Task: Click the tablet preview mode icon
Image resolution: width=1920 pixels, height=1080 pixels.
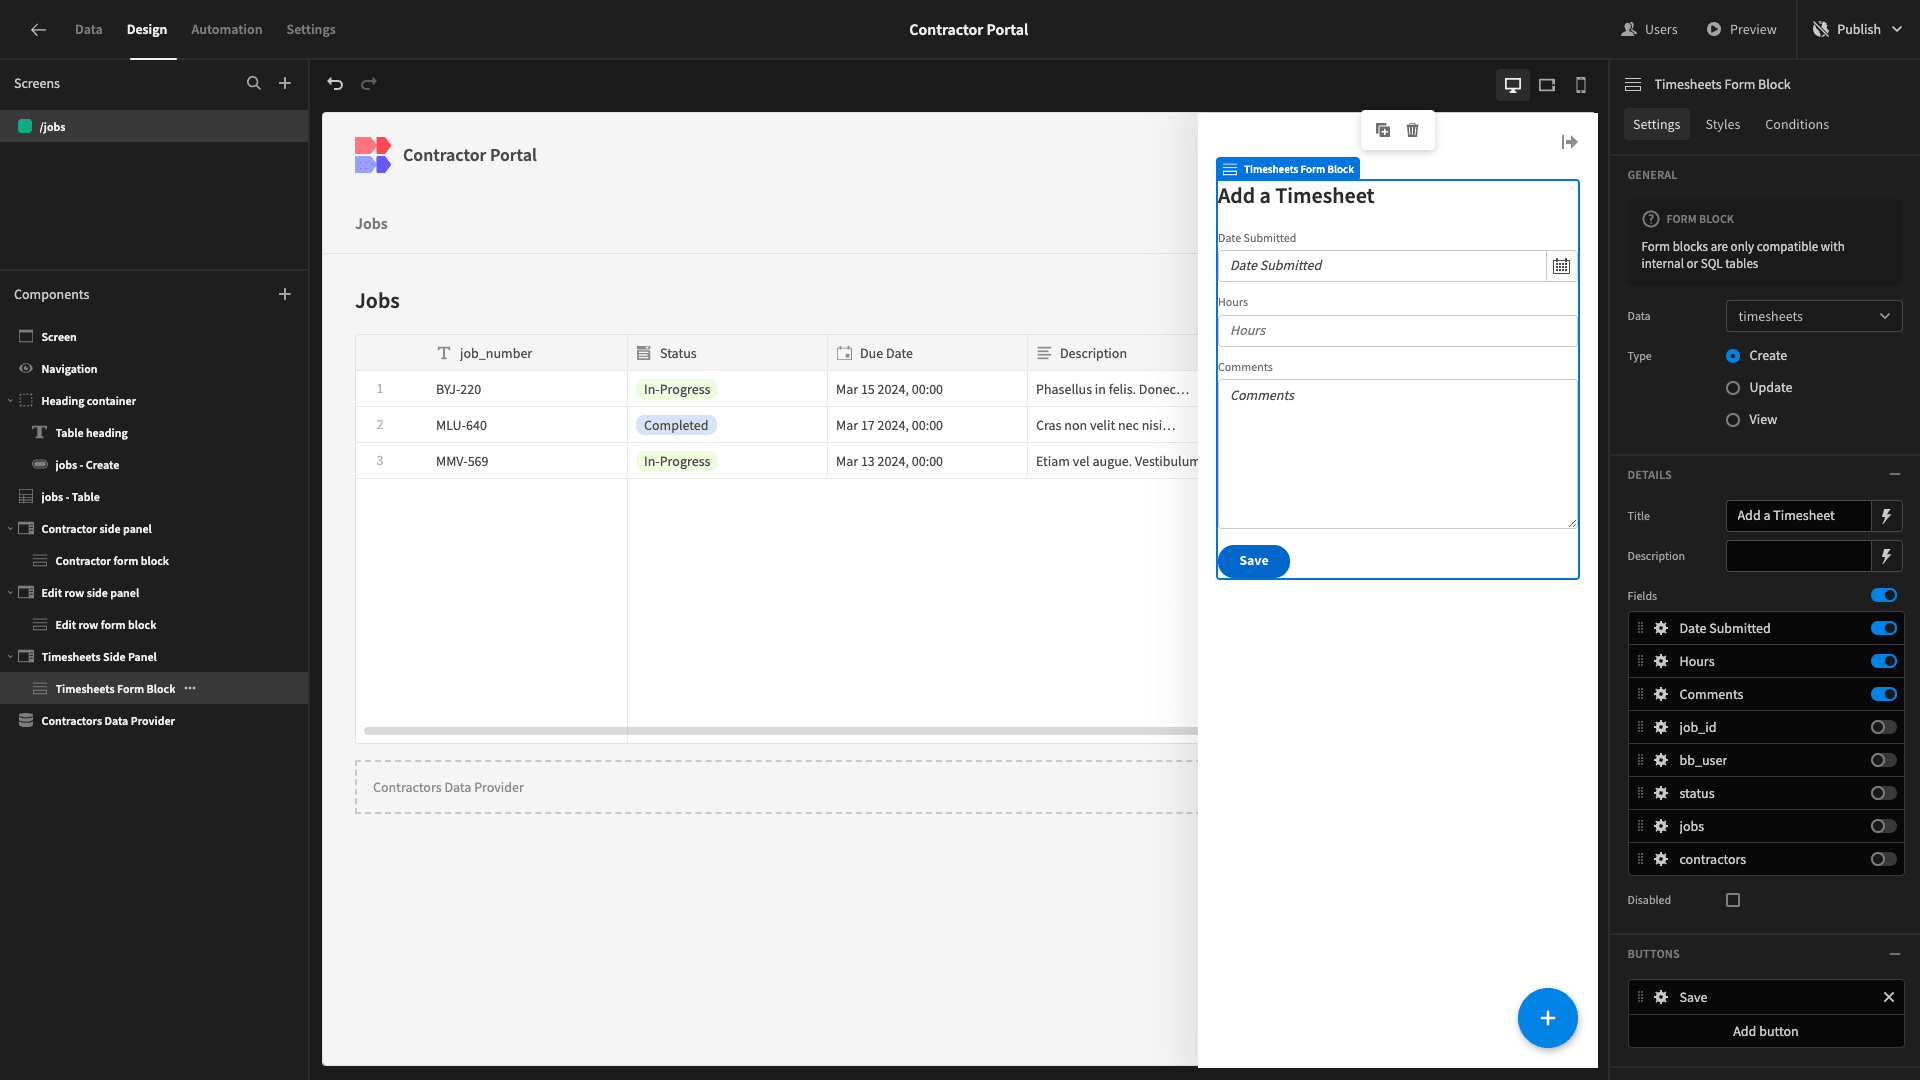Action: pos(1547,83)
